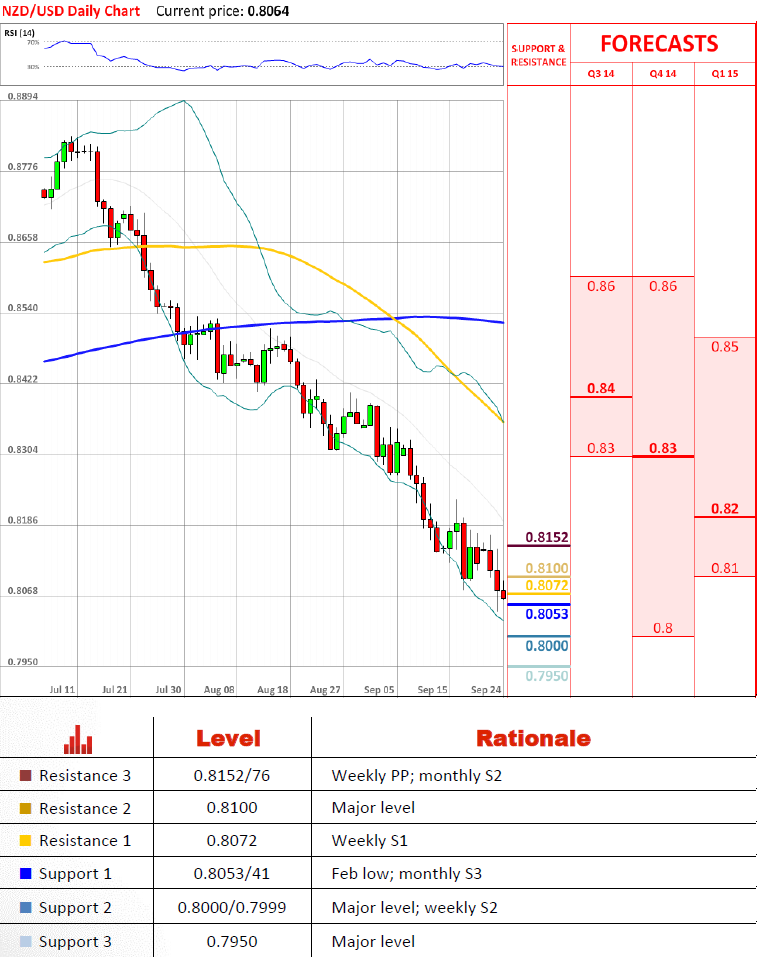Click the 0.86 value in Q4 14 column

(x=663, y=286)
